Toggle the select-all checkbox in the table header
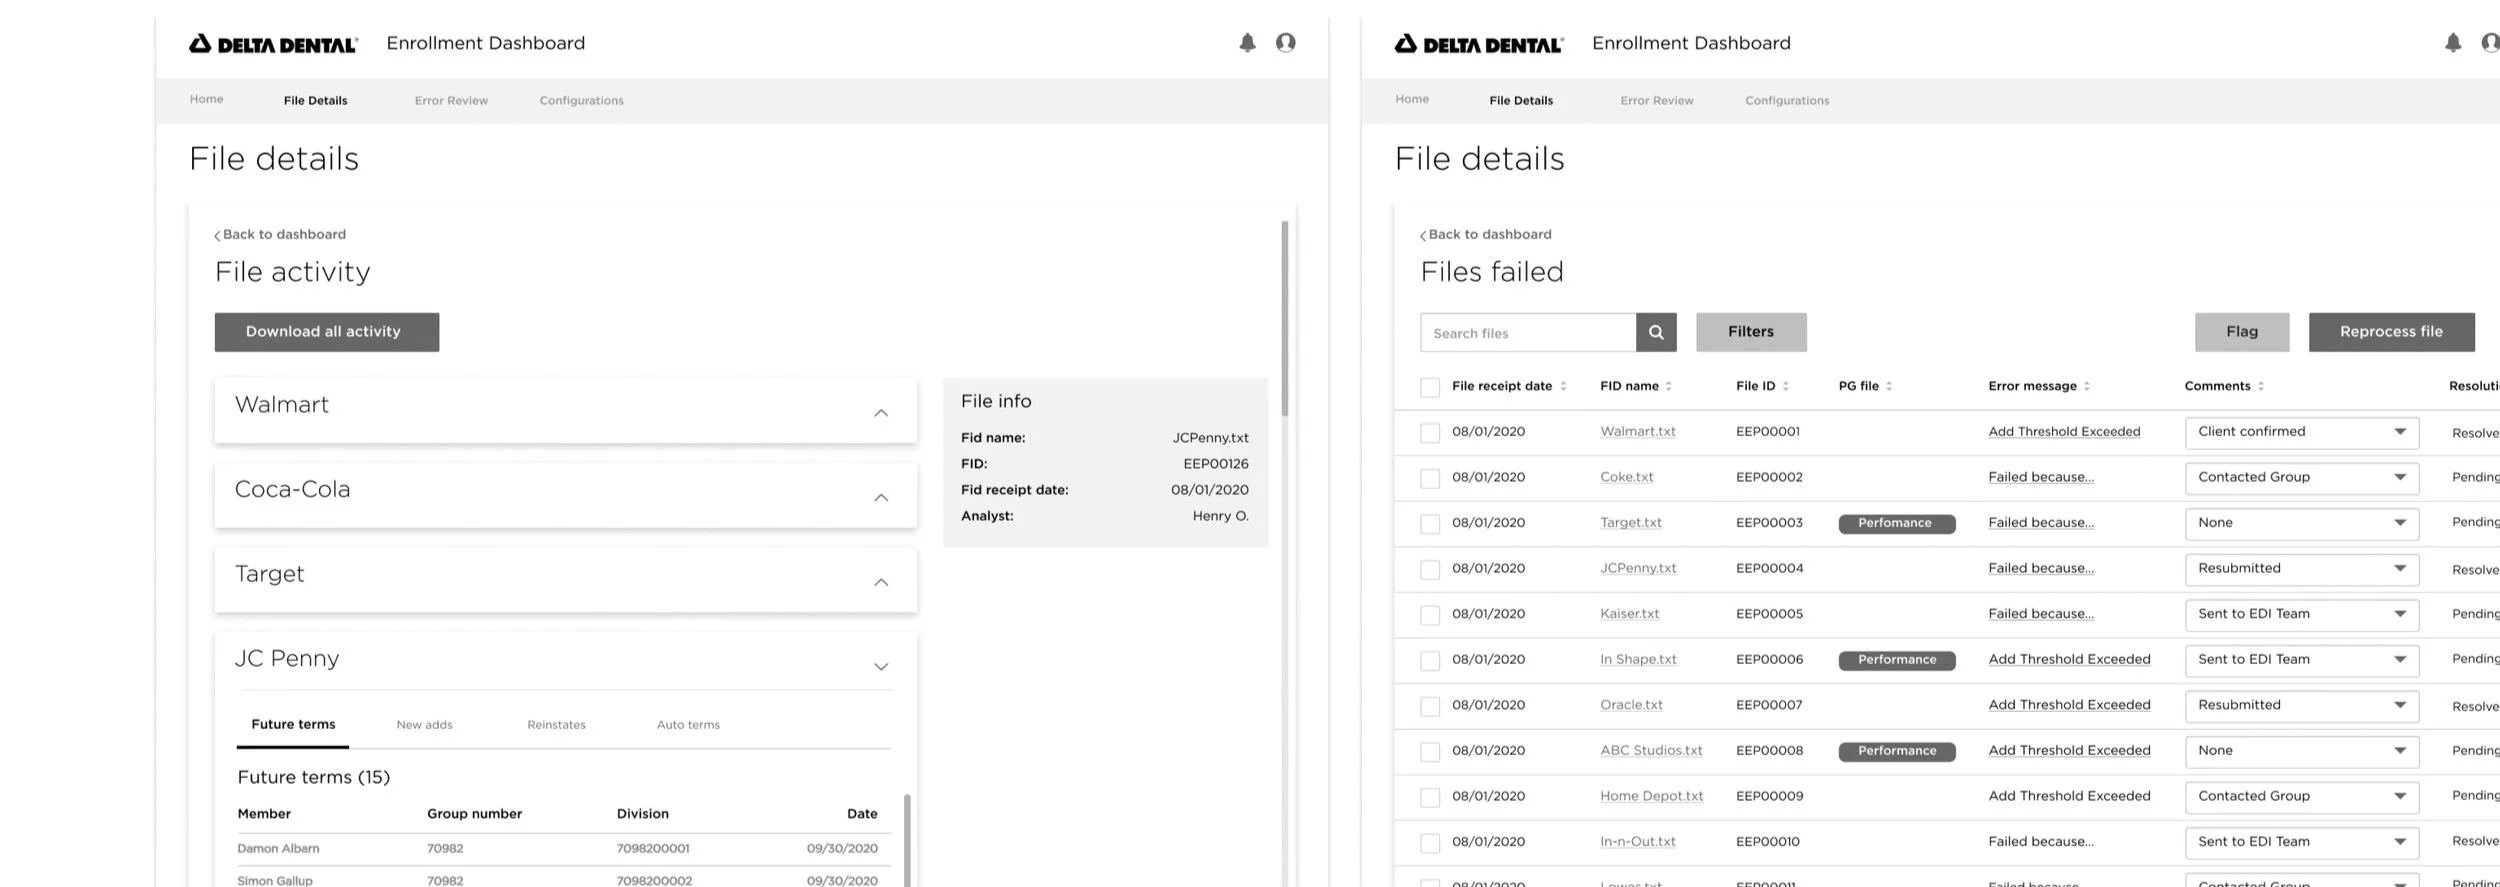Viewport: 2500px width, 887px height. pos(1430,387)
